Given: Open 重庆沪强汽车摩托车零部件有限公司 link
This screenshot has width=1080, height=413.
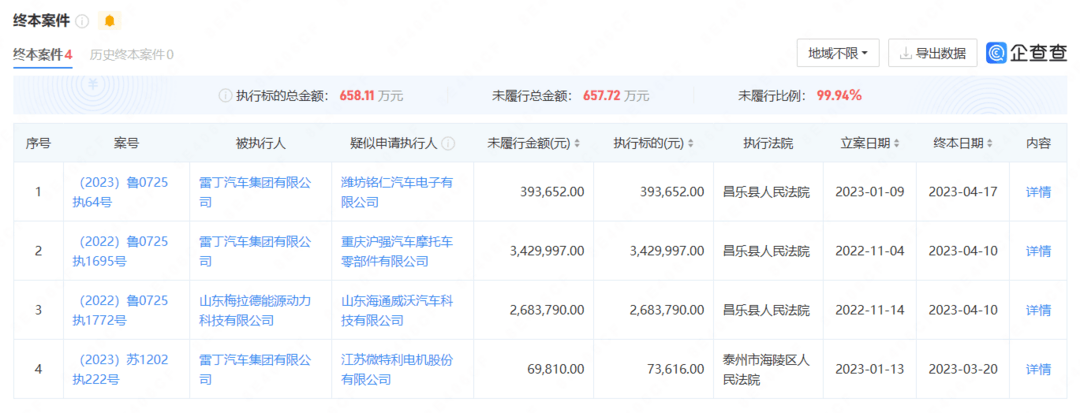Looking at the screenshot, I should [397, 251].
